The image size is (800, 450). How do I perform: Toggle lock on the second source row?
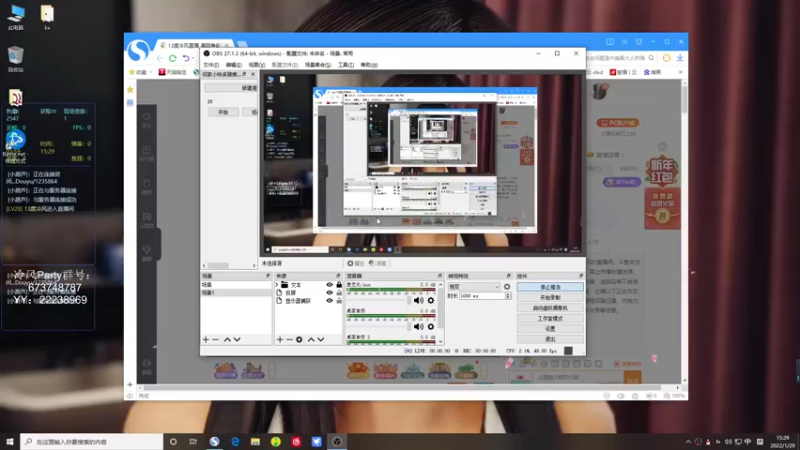(x=339, y=293)
